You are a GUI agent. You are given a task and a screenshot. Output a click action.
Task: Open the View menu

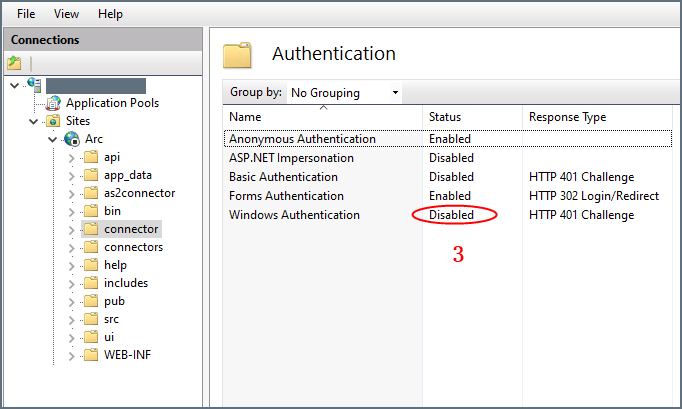tap(66, 14)
